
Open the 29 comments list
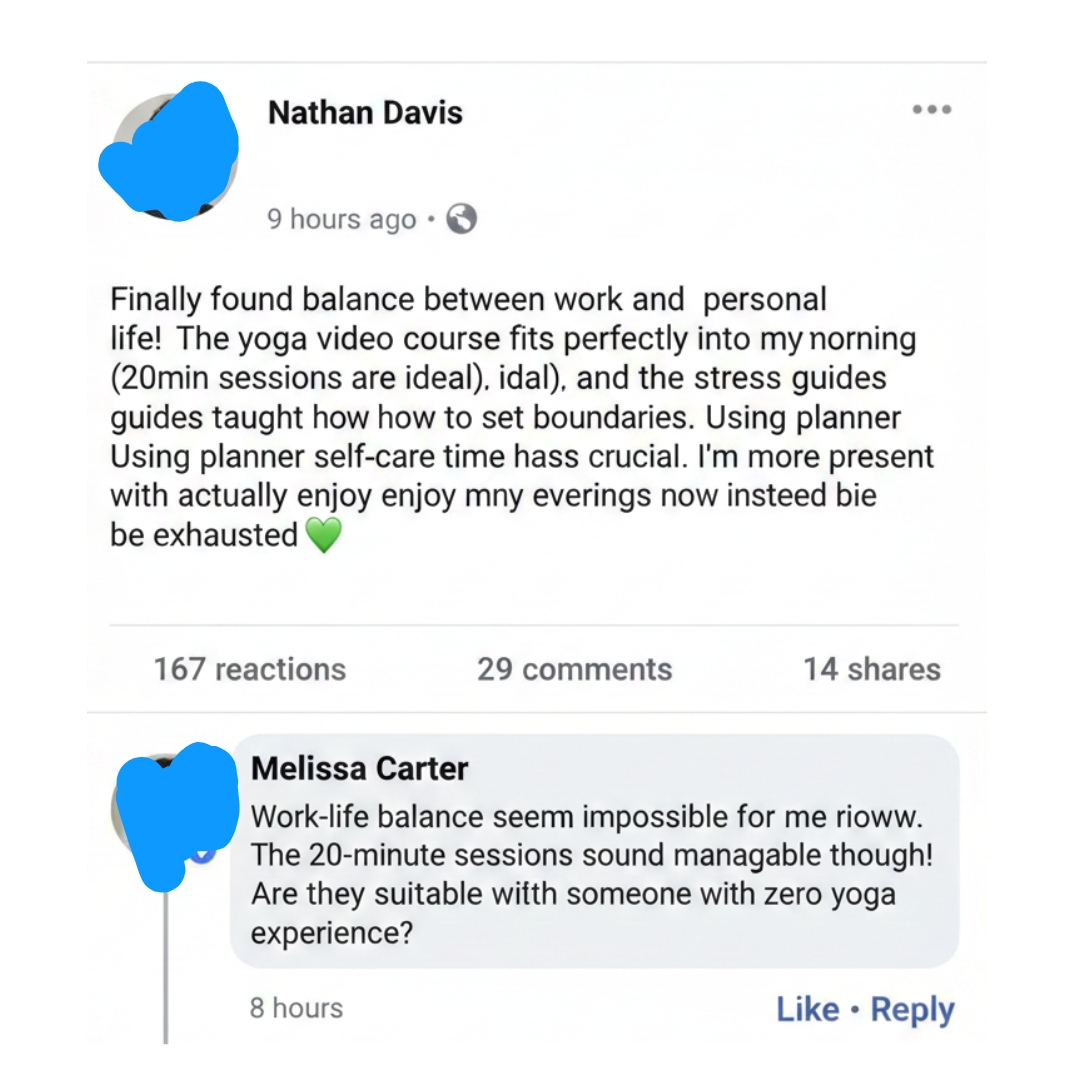tap(574, 669)
